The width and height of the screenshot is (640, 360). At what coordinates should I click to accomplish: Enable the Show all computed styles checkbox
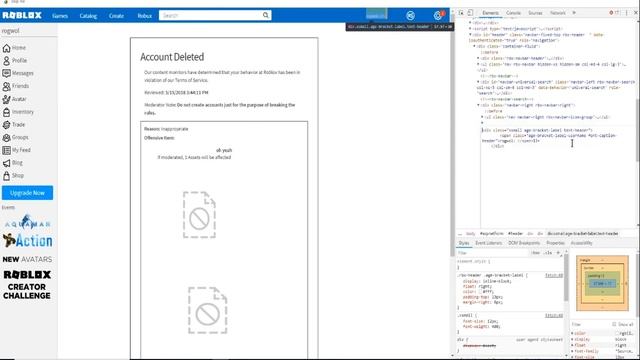tap(614, 324)
